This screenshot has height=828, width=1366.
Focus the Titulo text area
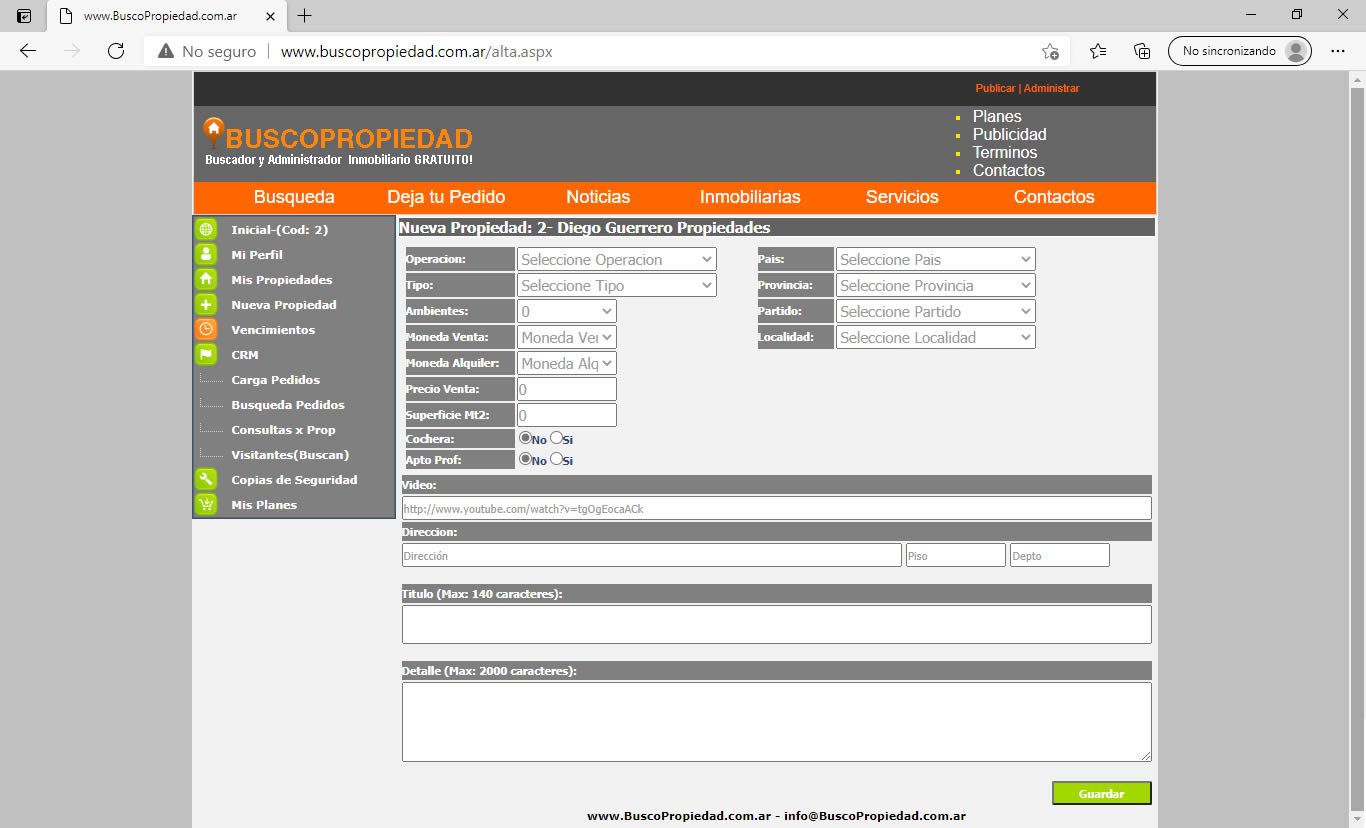pyautogui.click(x=777, y=624)
